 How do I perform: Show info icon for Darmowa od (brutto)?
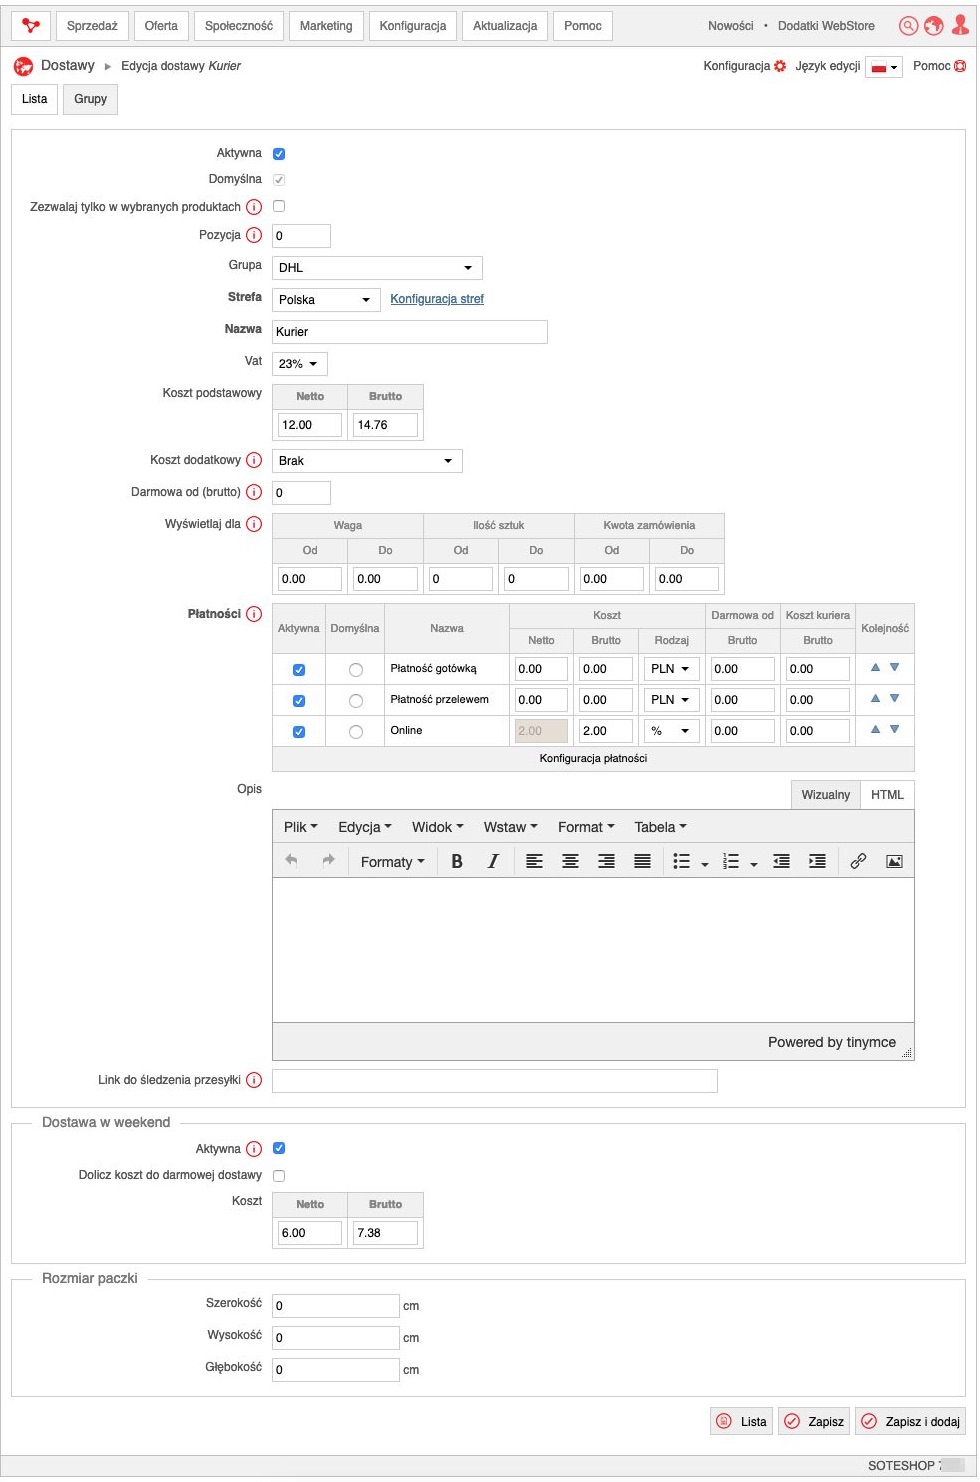(254, 492)
